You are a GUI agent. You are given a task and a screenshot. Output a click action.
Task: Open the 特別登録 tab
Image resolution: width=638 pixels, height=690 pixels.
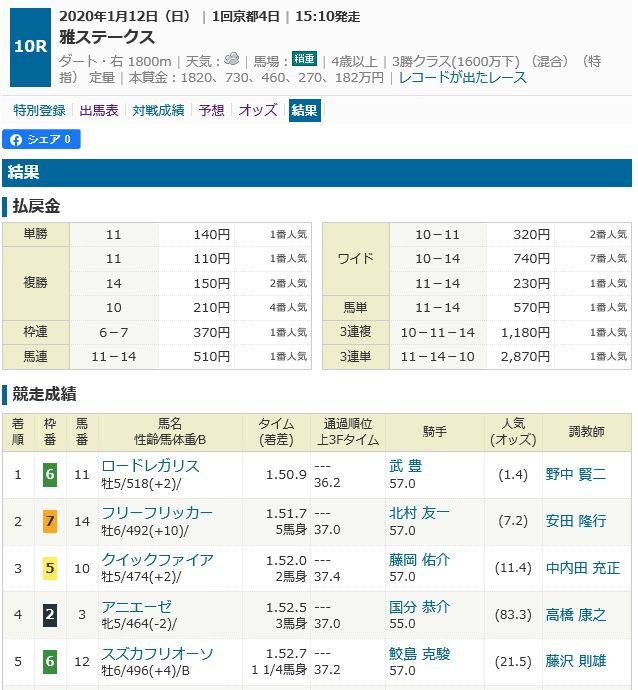[x=40, y=110]
